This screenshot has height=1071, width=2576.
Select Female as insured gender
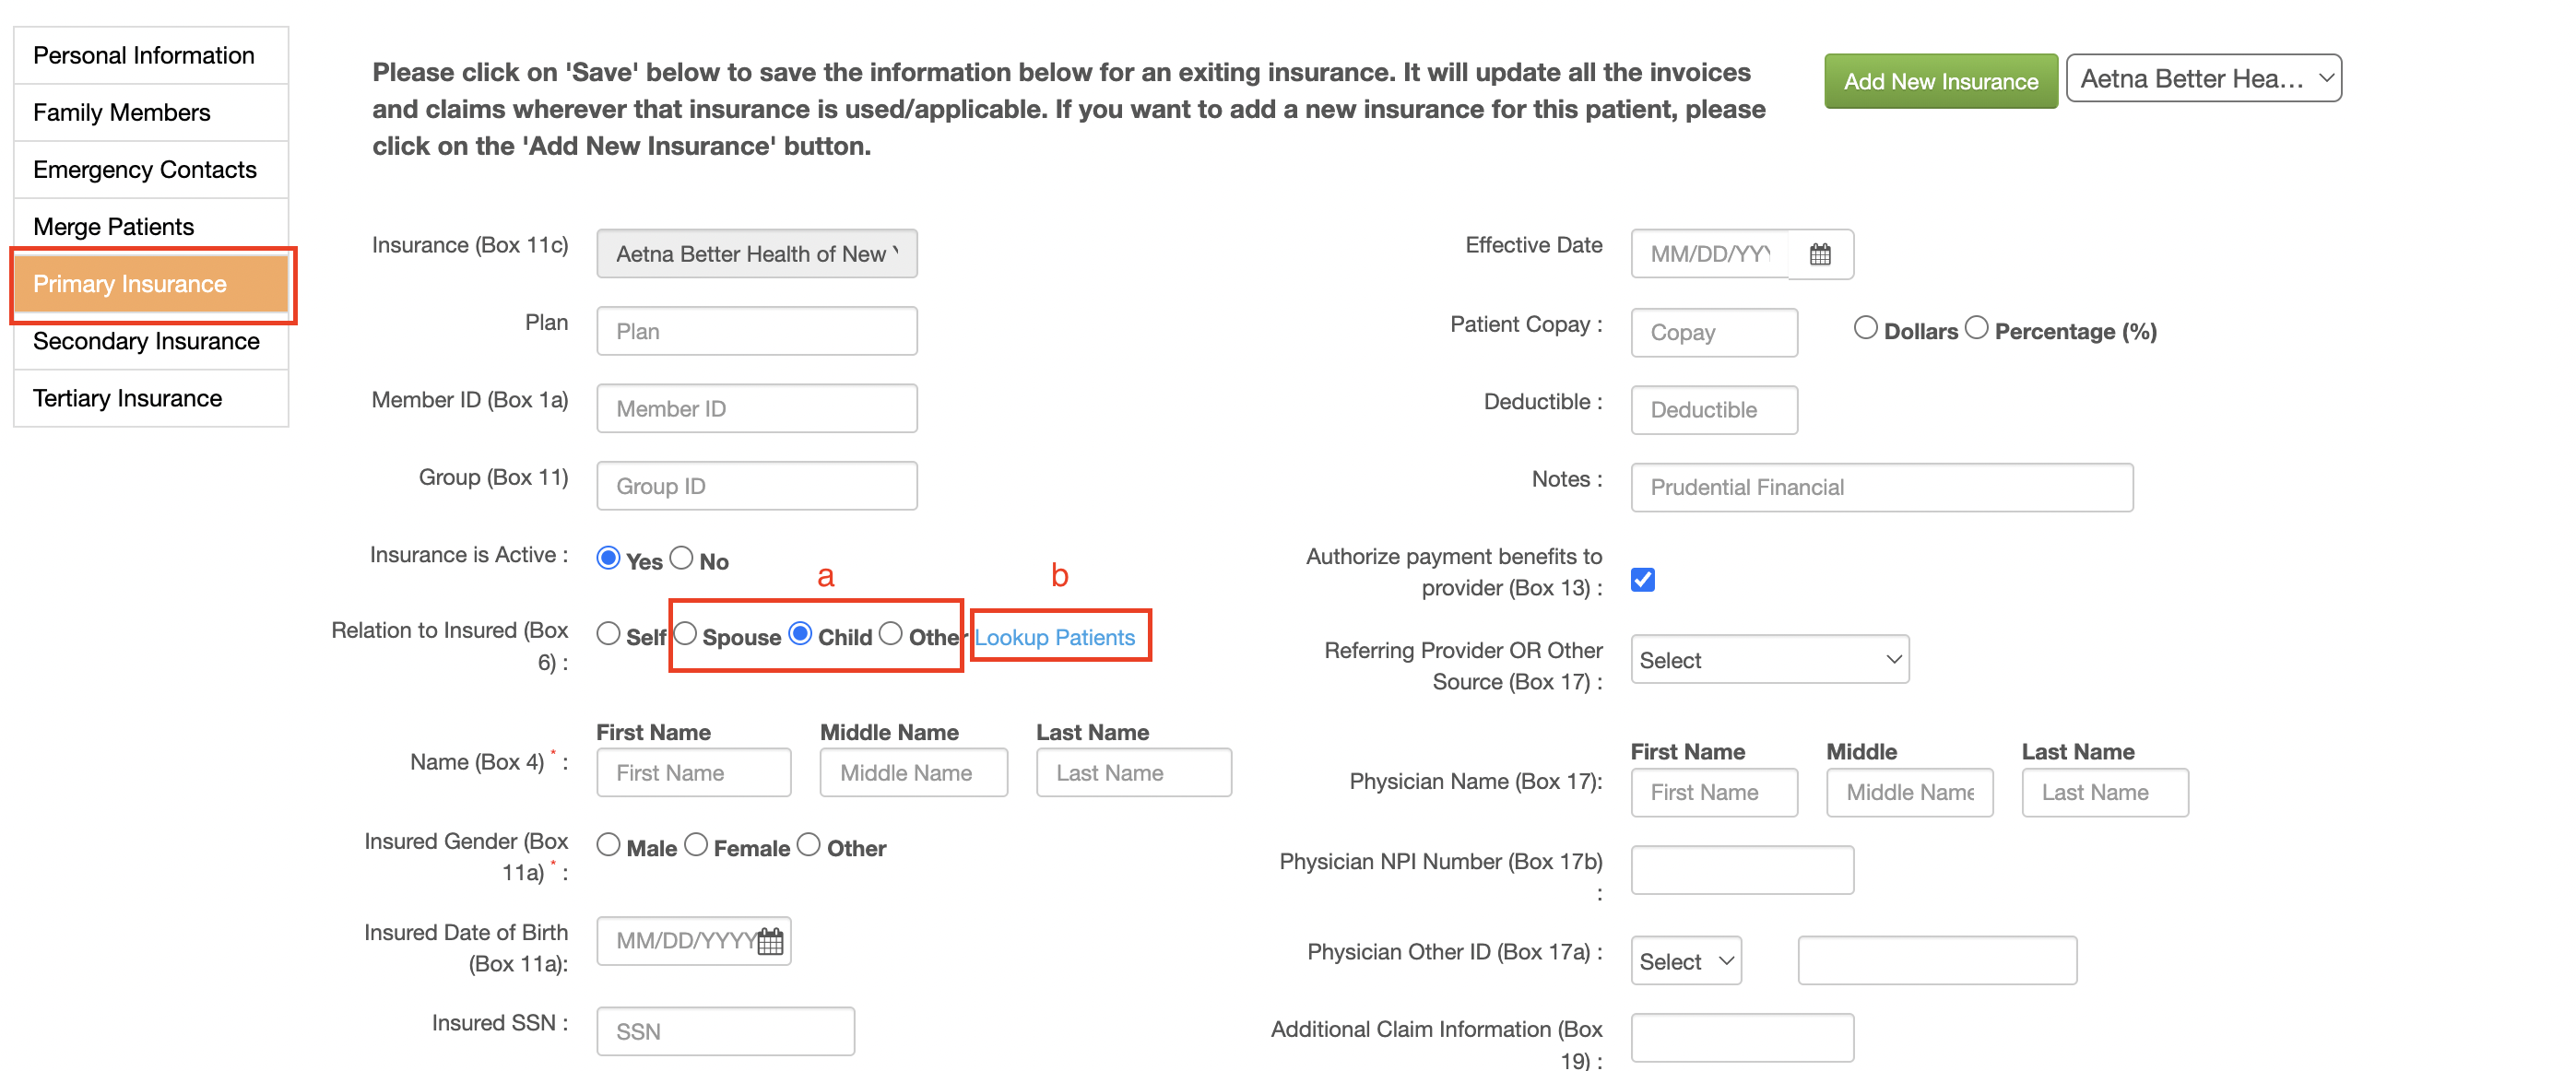coord(696,845)
